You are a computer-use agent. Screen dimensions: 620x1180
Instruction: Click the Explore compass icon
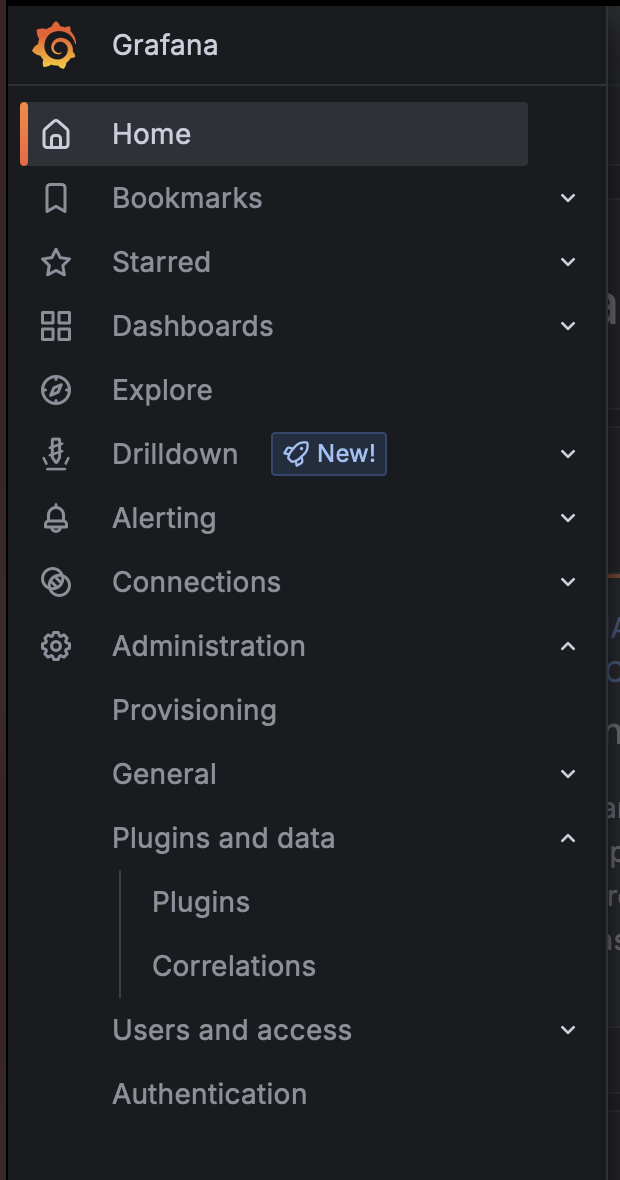[56, 390]
